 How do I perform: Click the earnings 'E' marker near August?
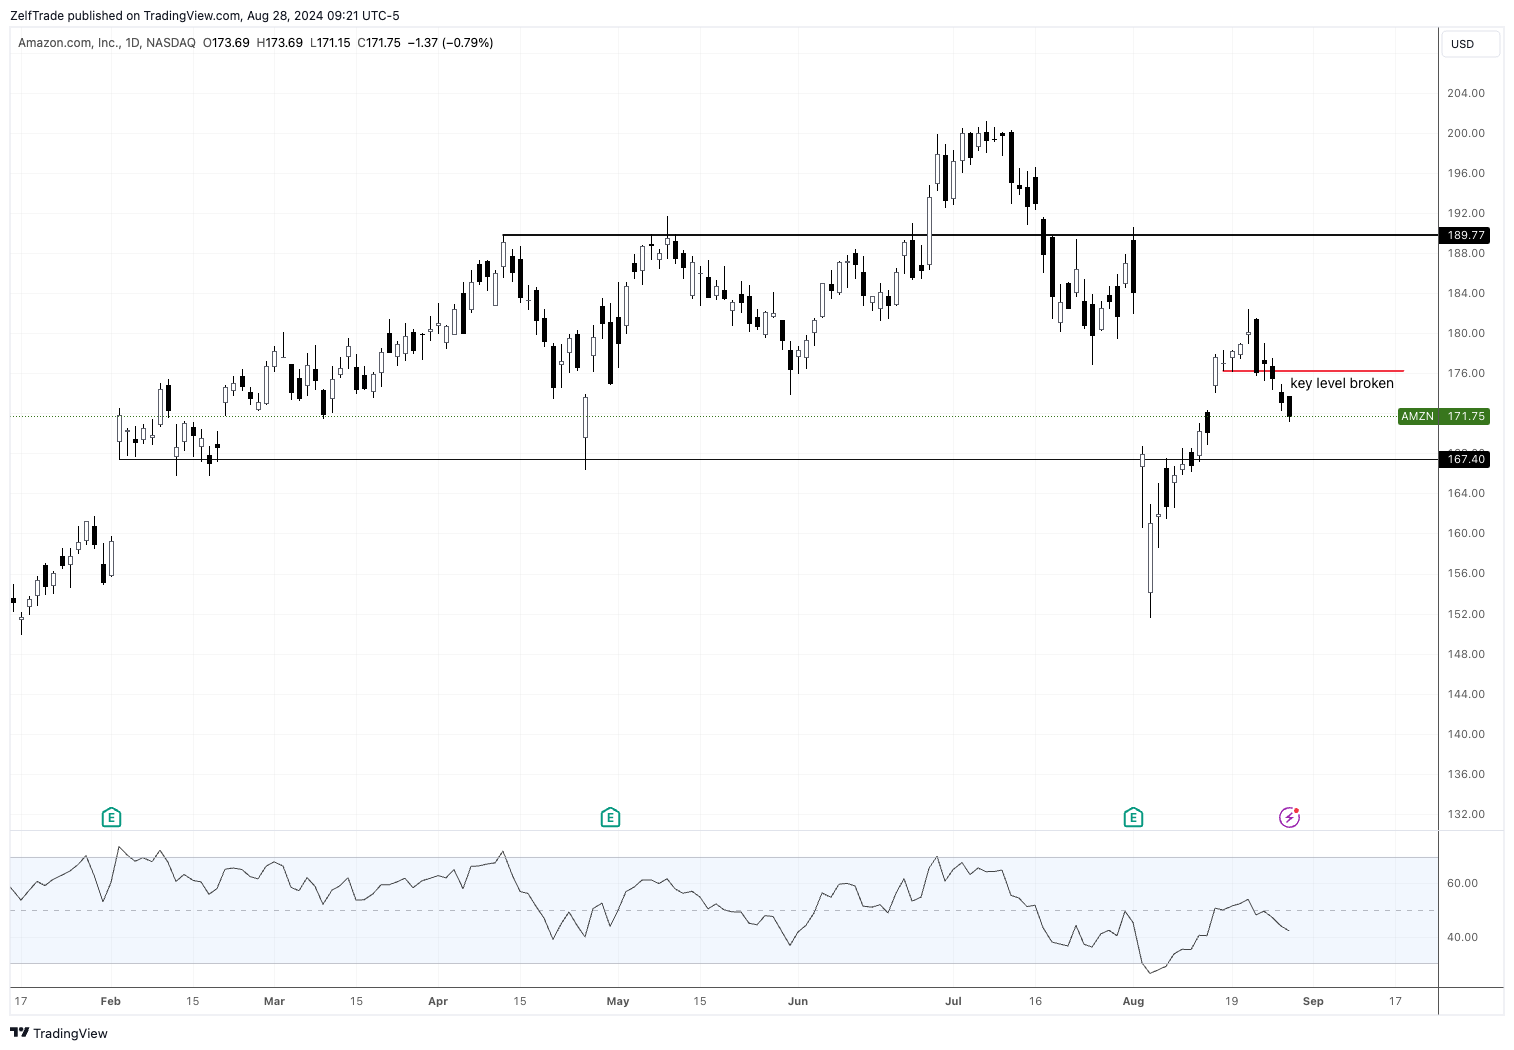(1133, 818)
